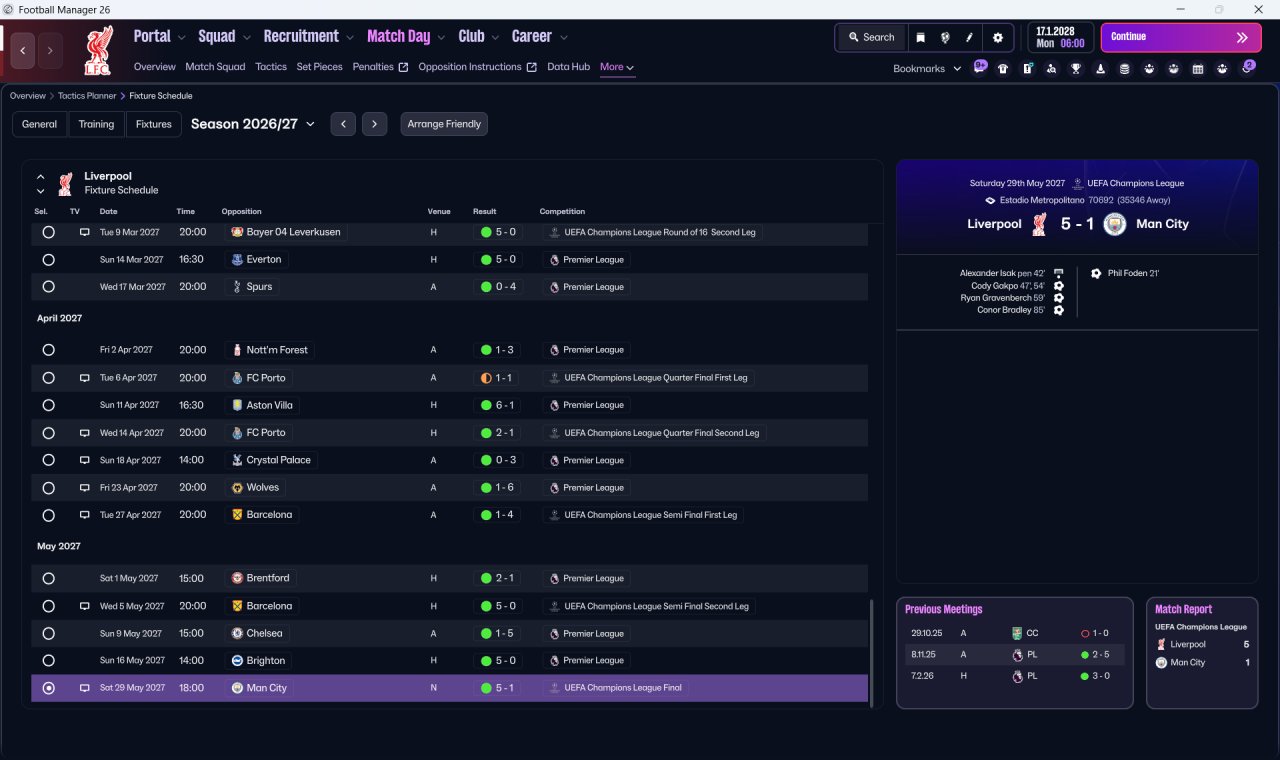
Task: Expand the Club menu dropdown
Action: 494,37
